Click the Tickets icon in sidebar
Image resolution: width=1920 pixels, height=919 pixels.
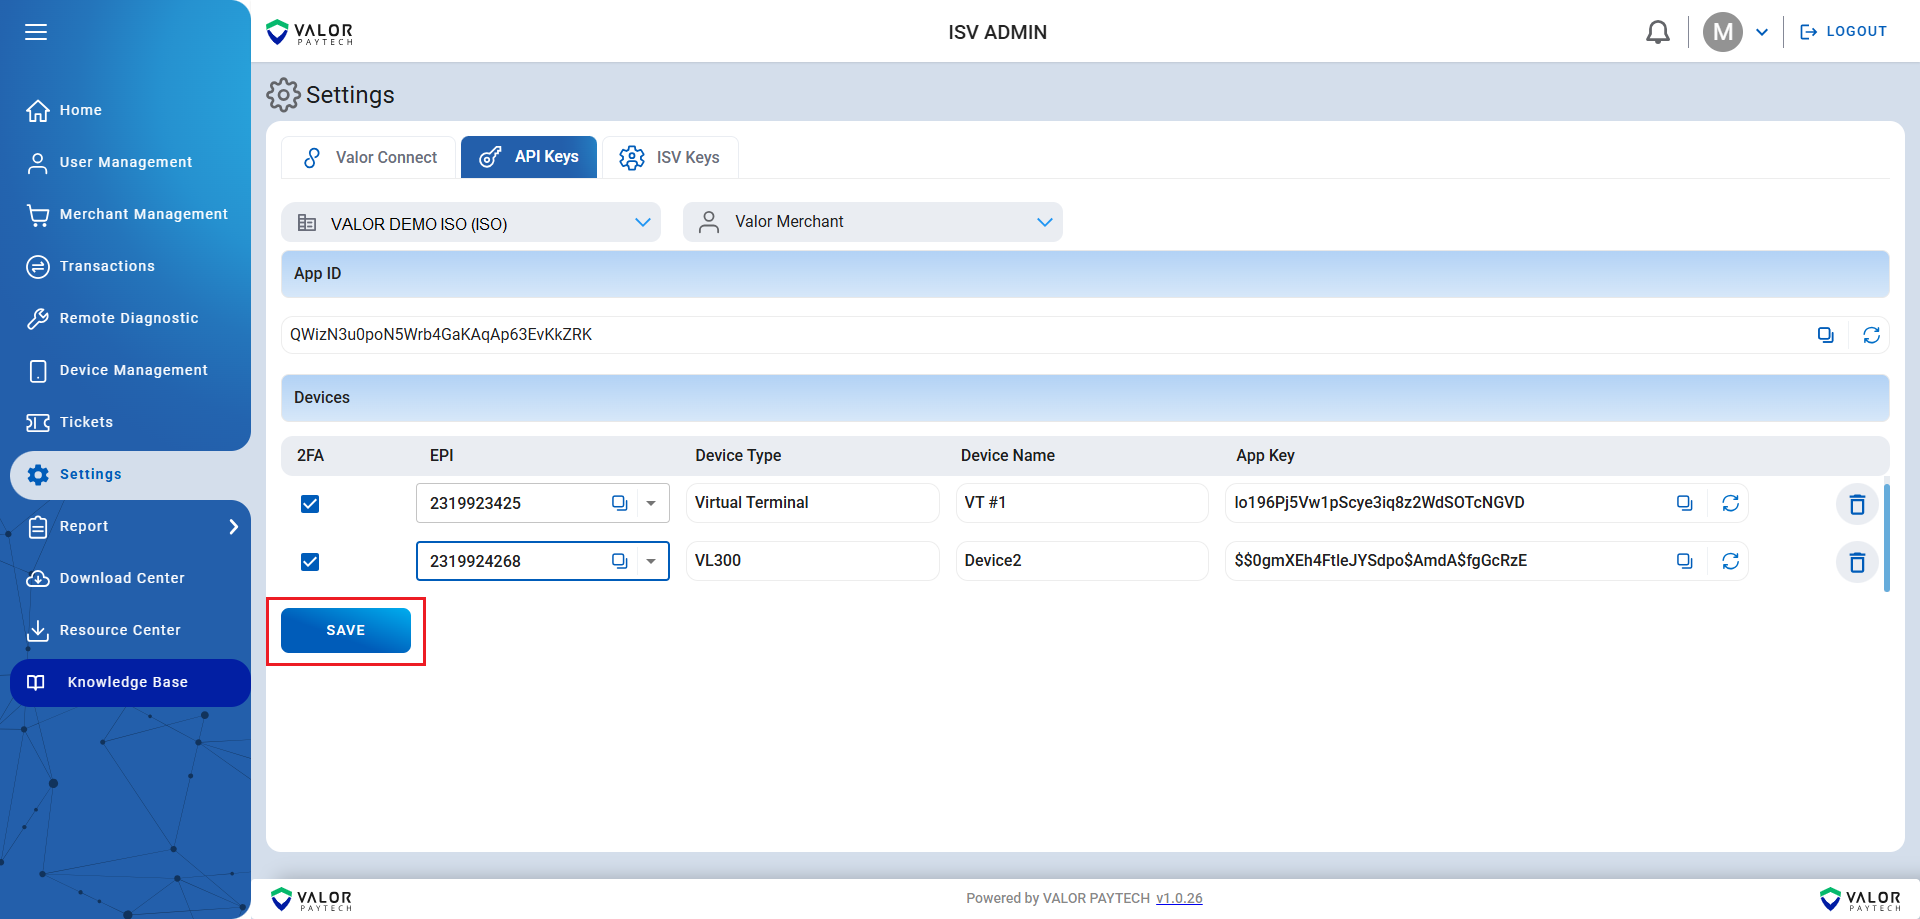[38, 422]
